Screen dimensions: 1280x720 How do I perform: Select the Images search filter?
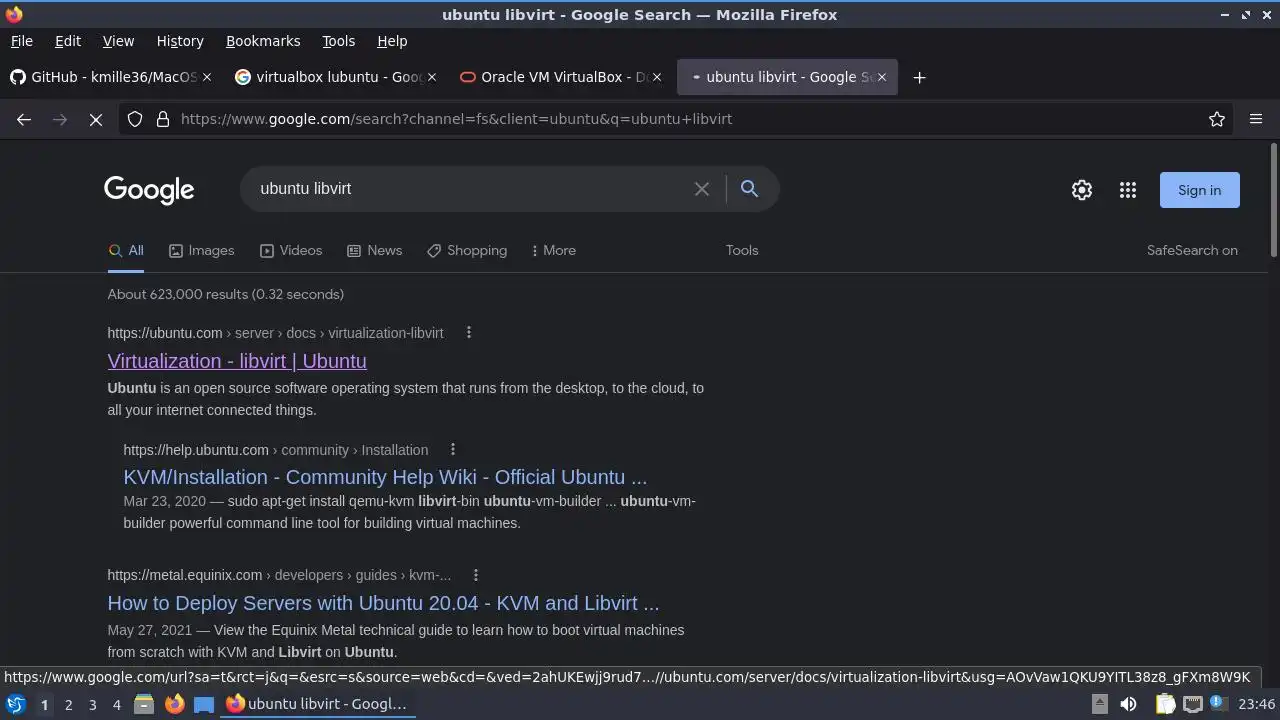(201, 250)
